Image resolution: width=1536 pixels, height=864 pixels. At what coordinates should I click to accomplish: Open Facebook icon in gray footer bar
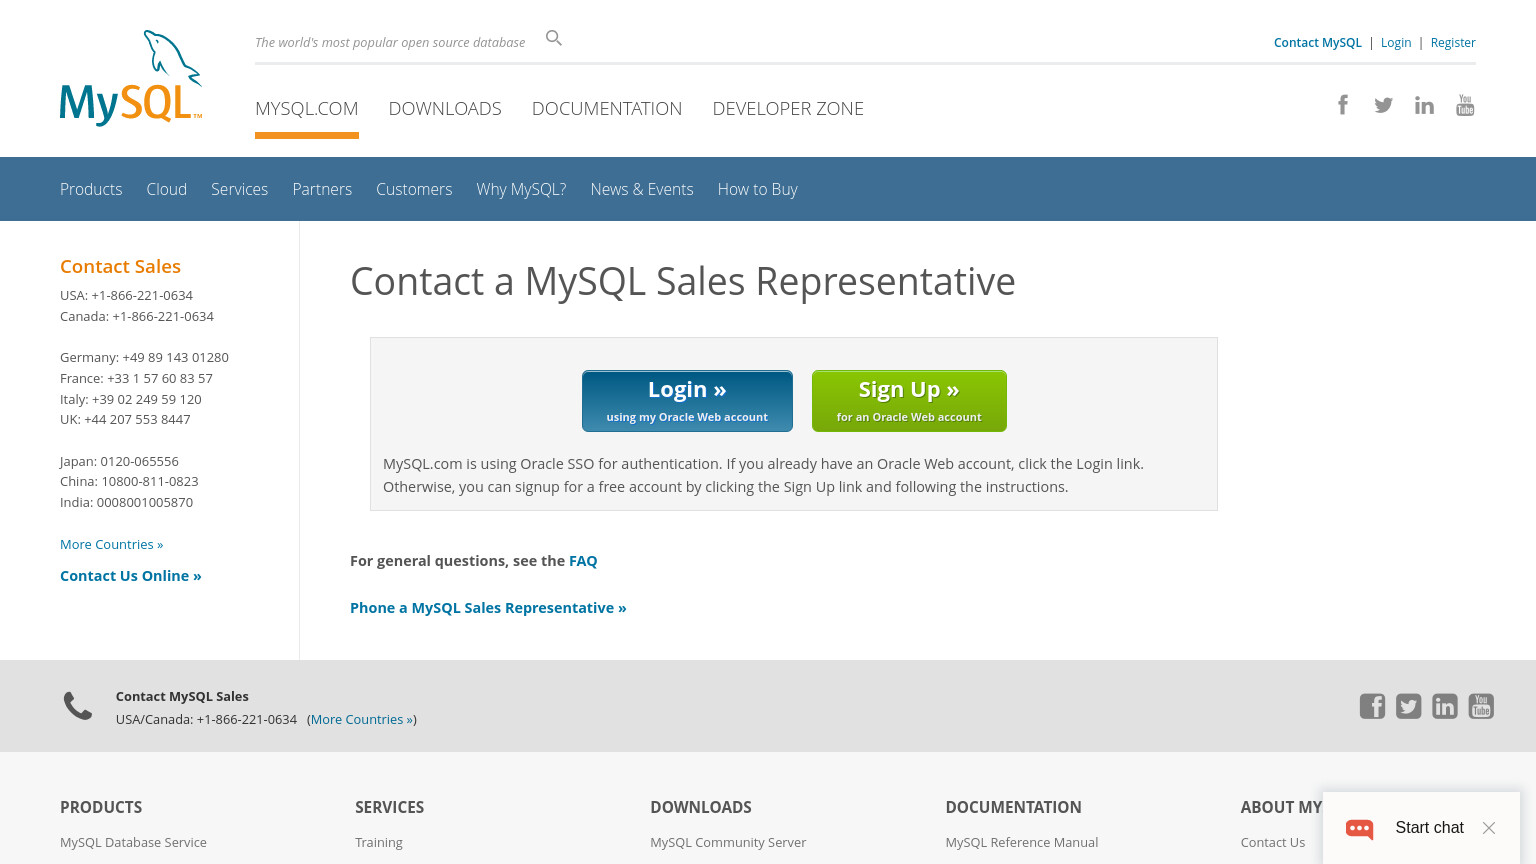[x=1372, y=706]
